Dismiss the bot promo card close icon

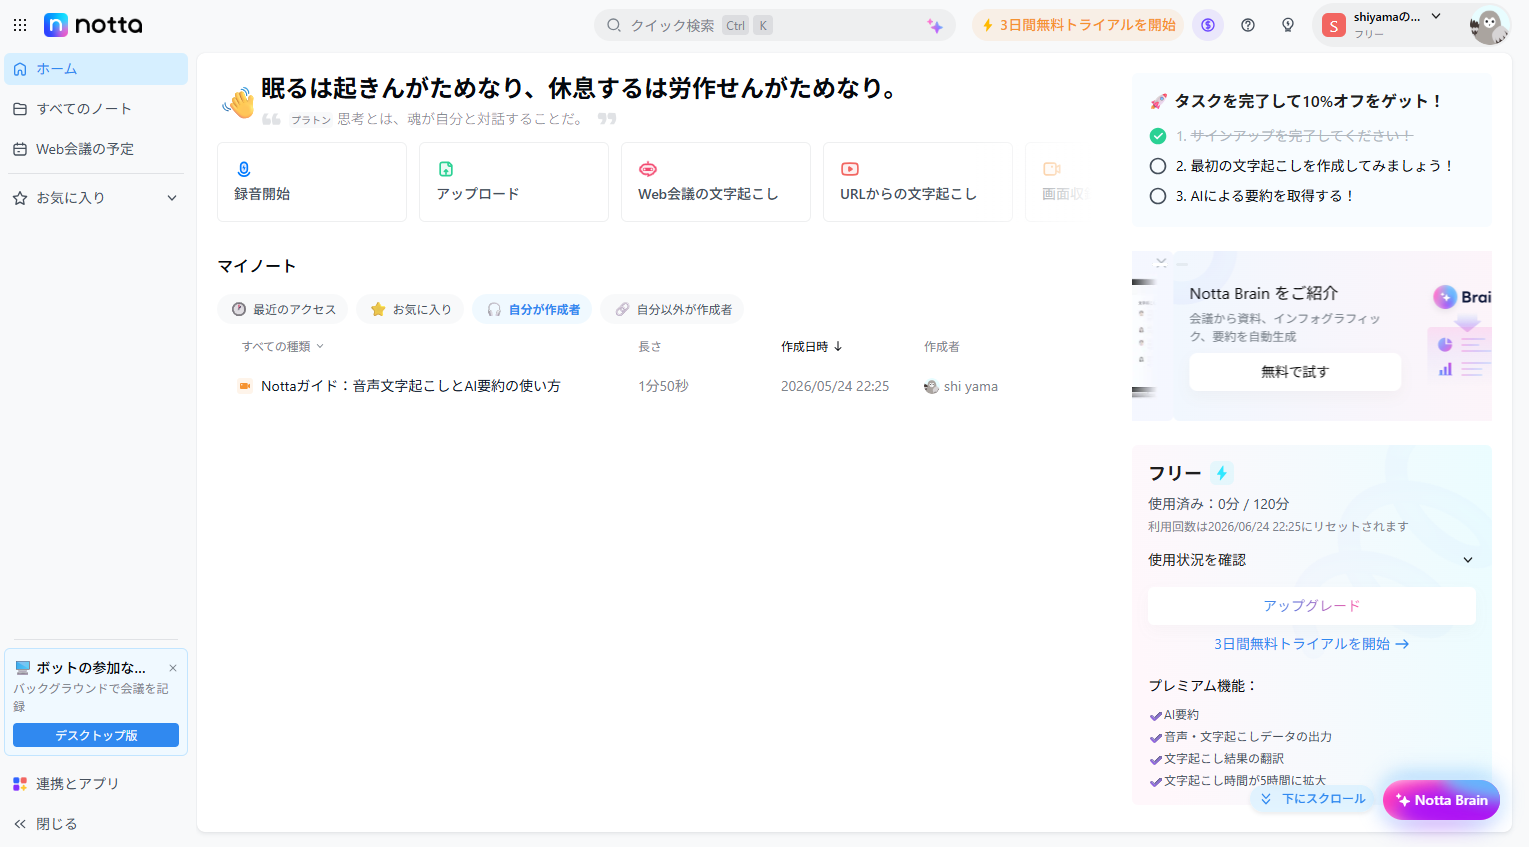coord(173,668)
